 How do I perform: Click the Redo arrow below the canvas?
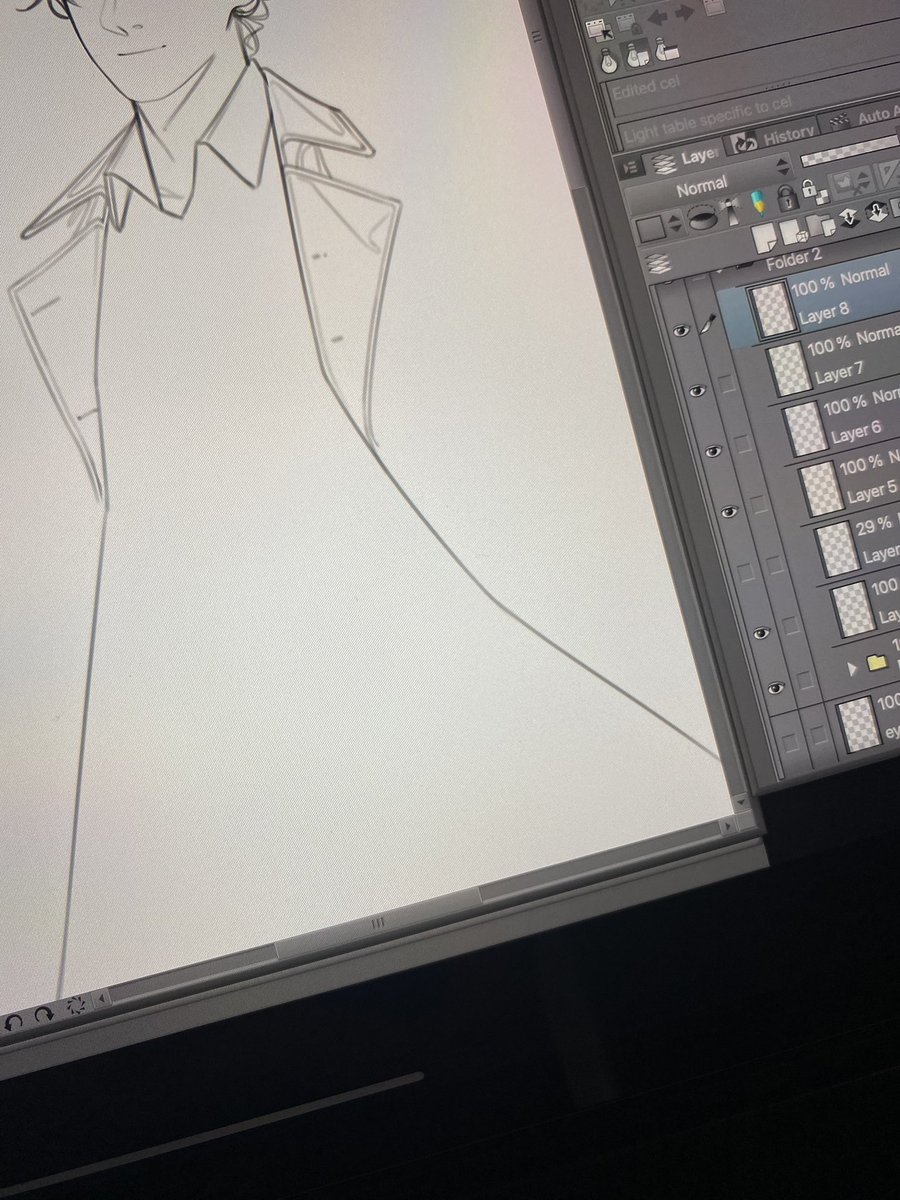(x=42, y=1014)
